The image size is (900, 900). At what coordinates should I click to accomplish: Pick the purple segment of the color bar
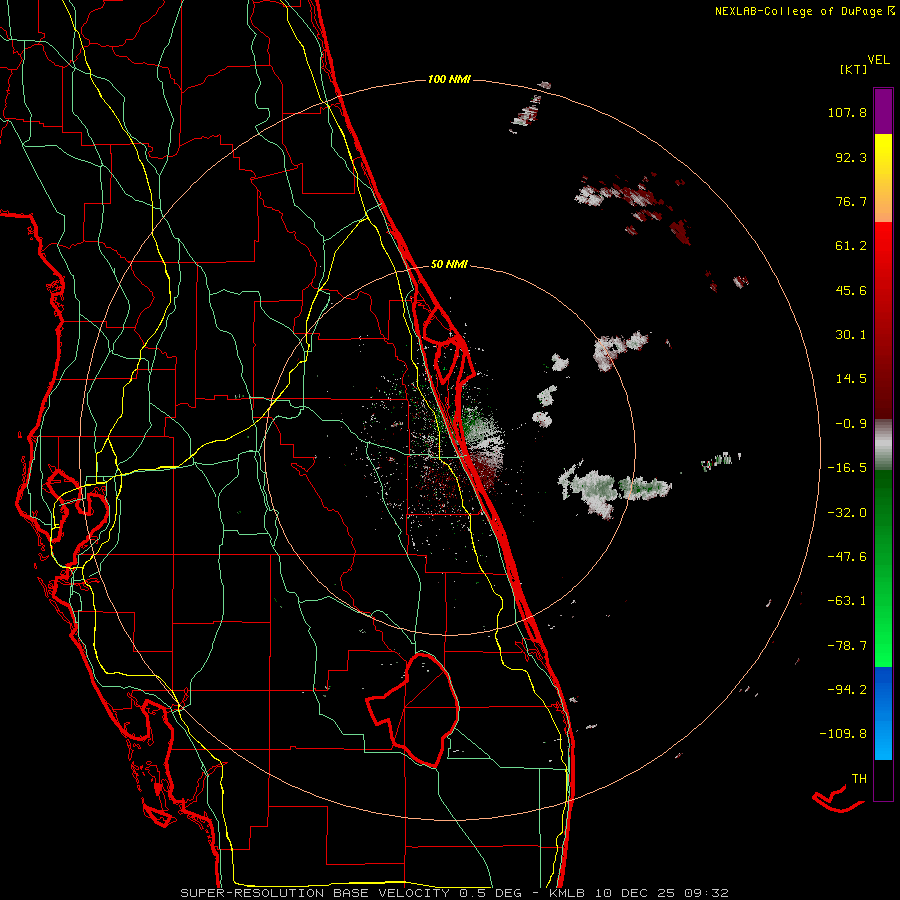(883, 111)
